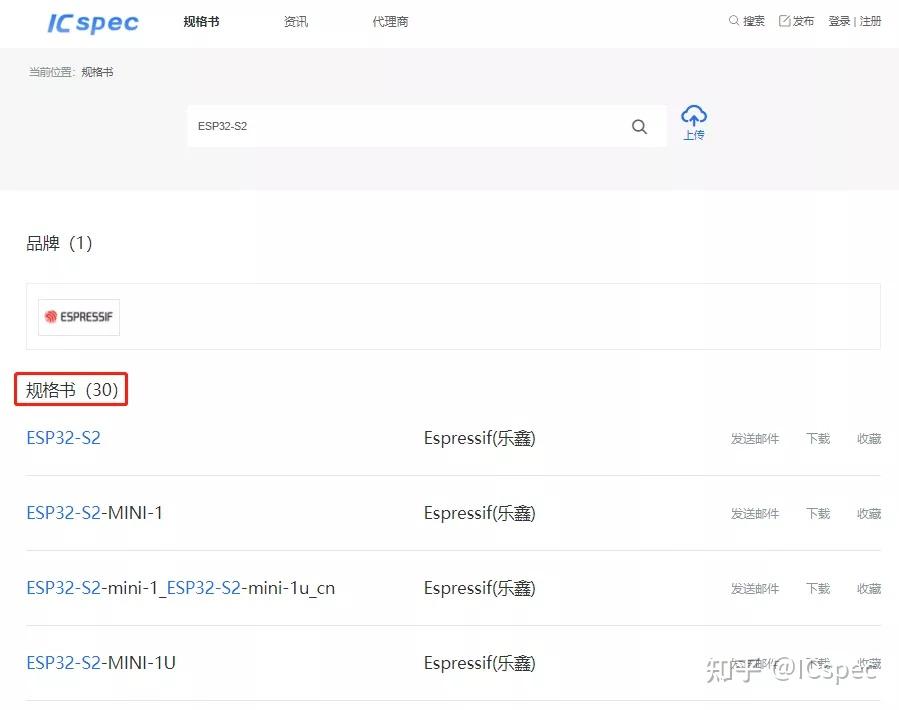Click 收藏 to favorite ESP32-S2-MINI-1
The height and width of the screenshot is (710, 899).
[868, 513]
